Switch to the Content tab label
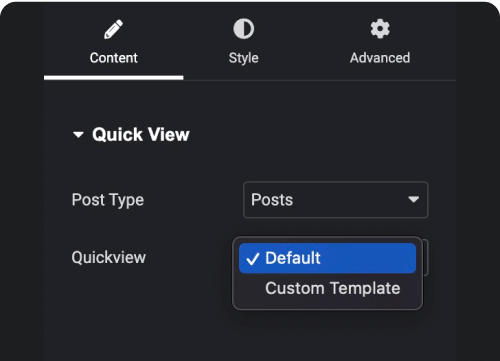The height and width of the screenshot is (361, 500). pyautogui.click(x=113, y=58)
